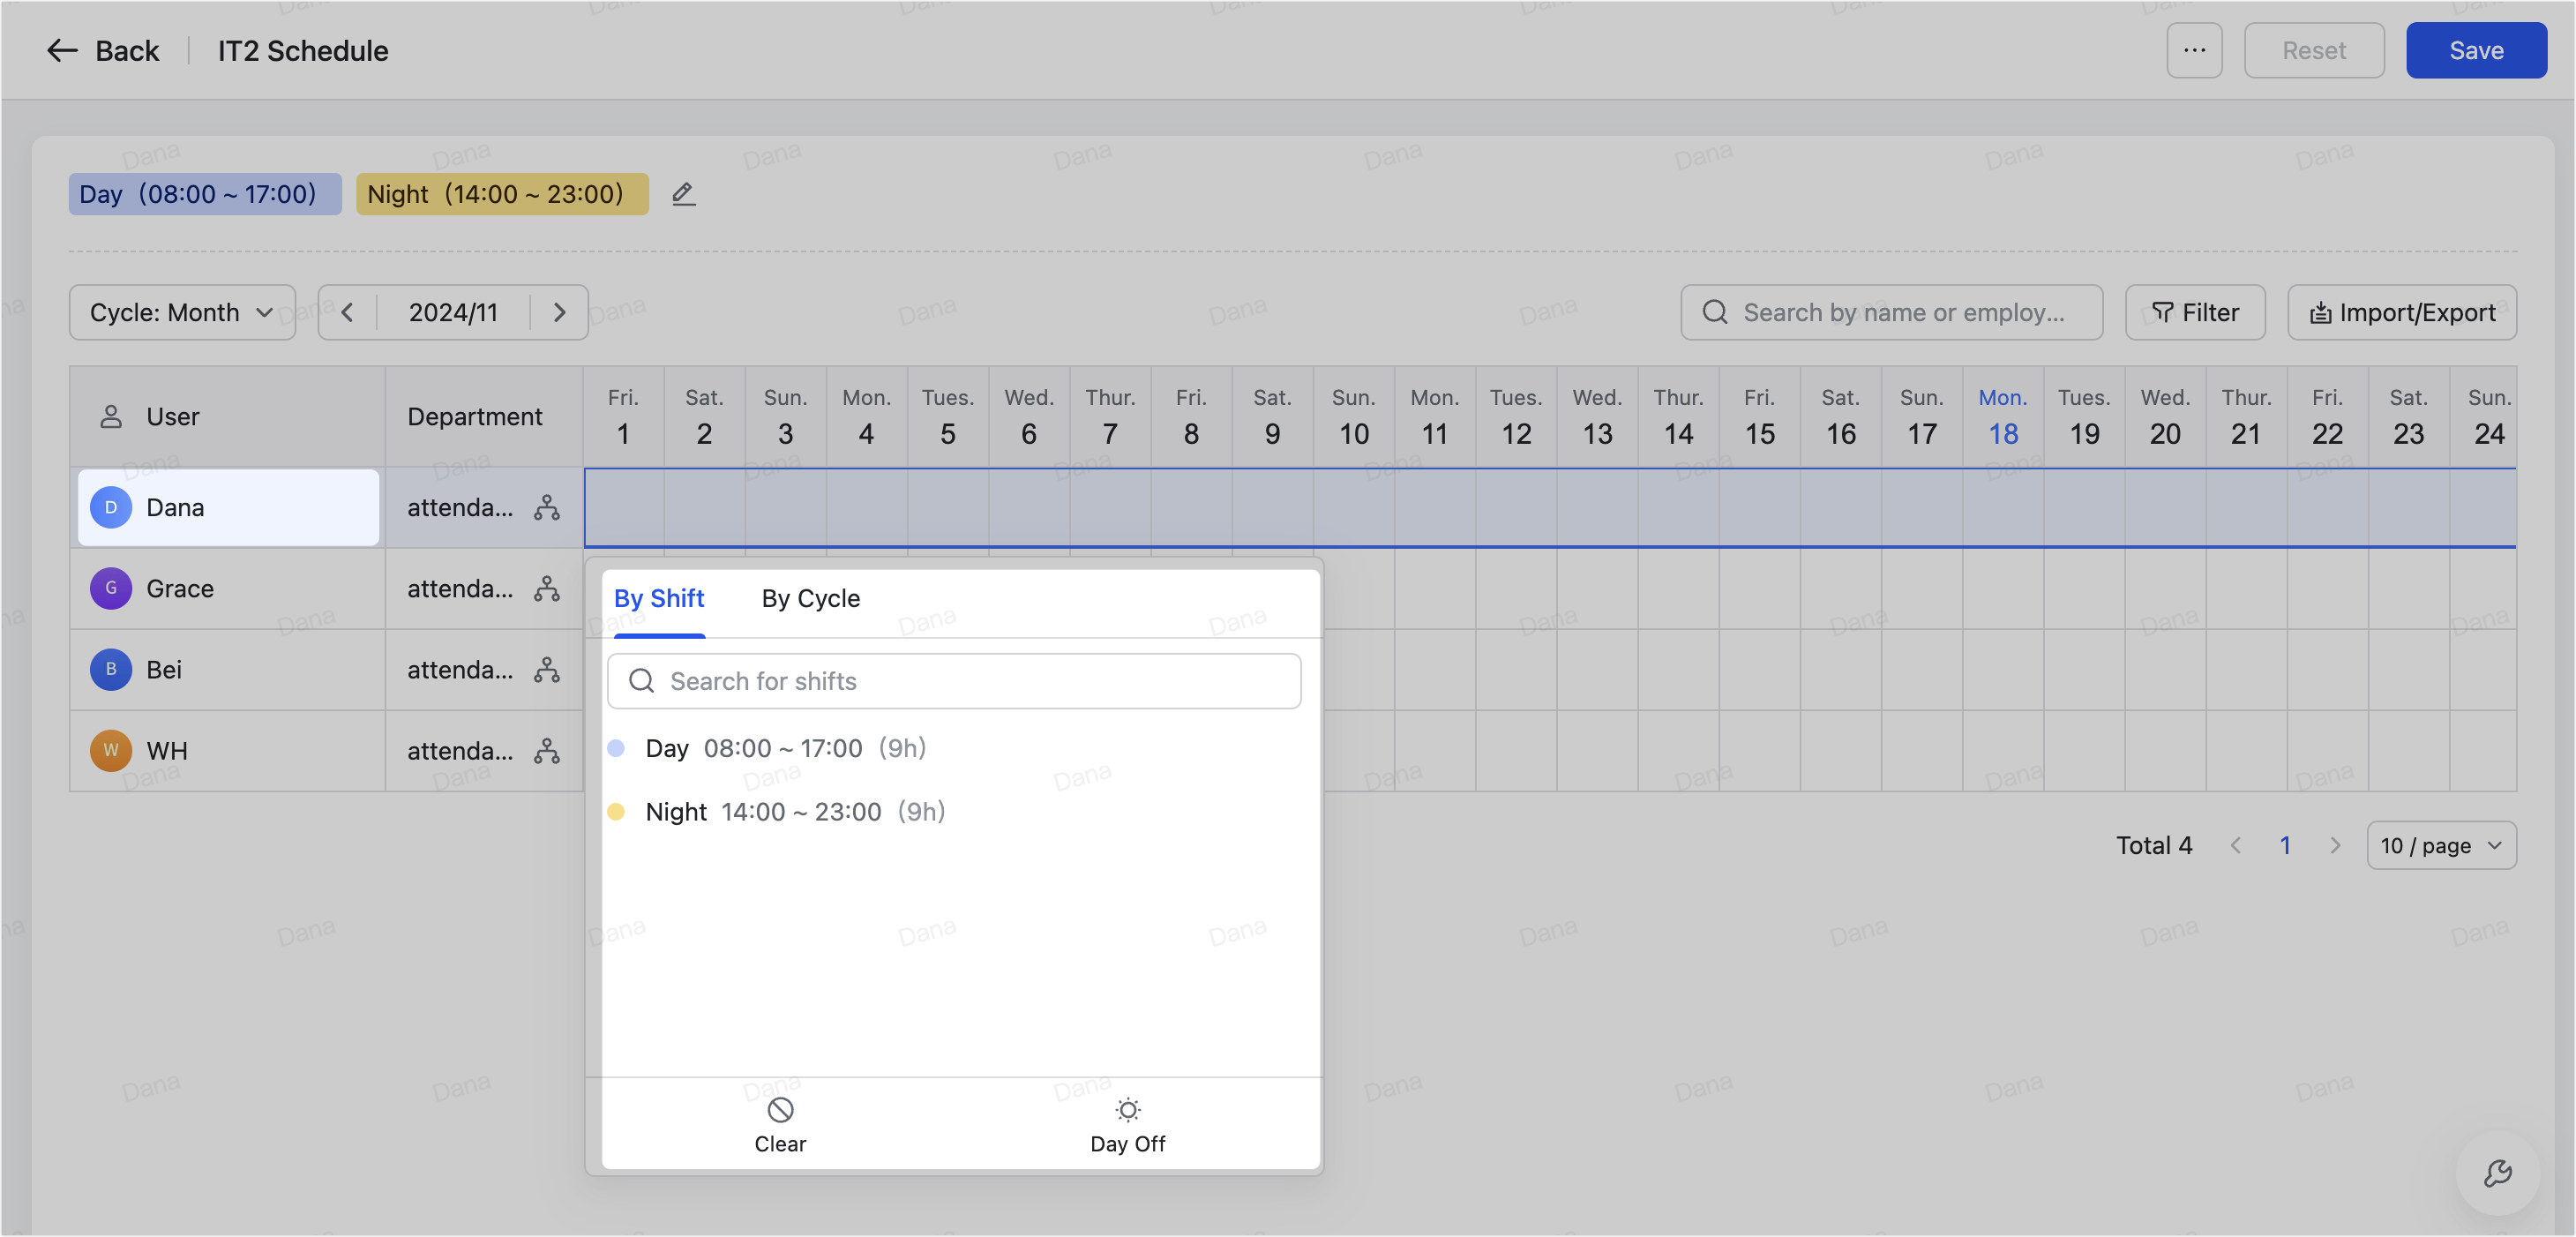Click WH's department org-chart icon

click(x=546, y=751)
